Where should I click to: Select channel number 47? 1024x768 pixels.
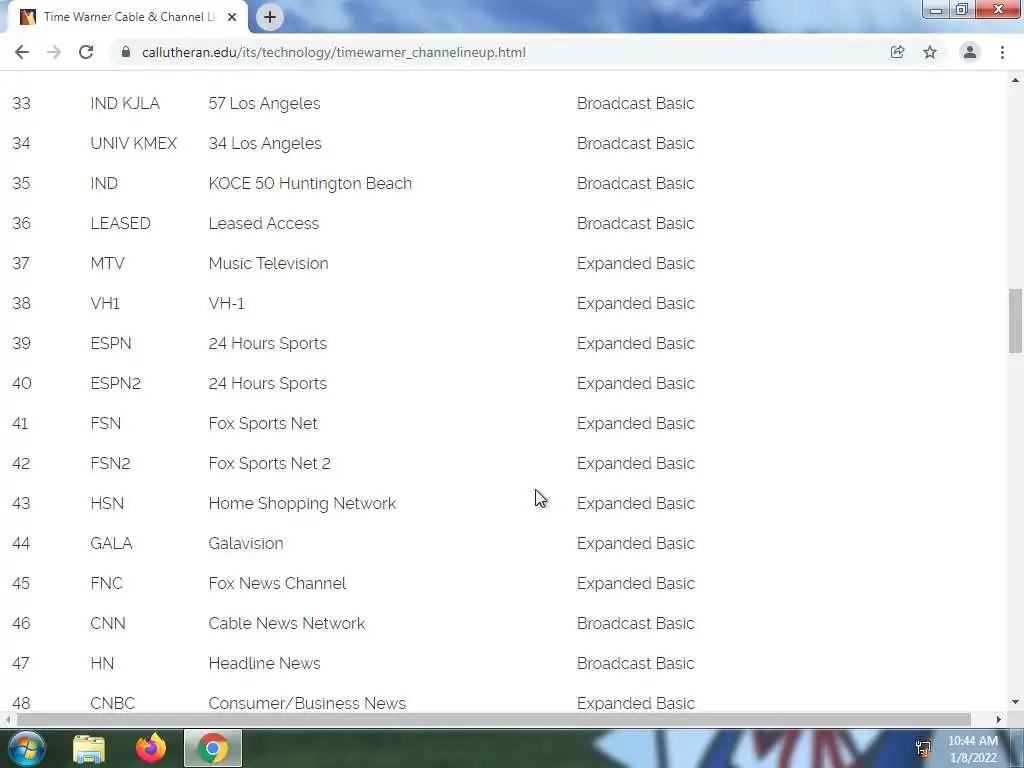21,664
